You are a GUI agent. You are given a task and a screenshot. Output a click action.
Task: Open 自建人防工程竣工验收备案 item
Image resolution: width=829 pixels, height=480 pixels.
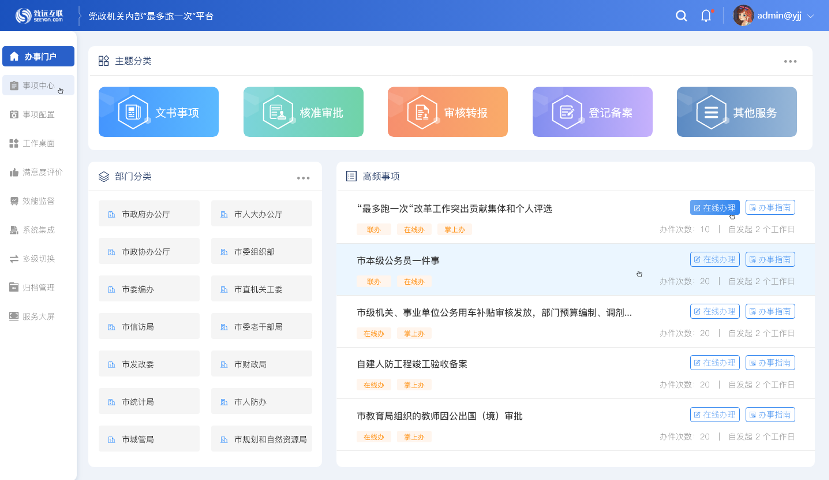click(412, 364)
